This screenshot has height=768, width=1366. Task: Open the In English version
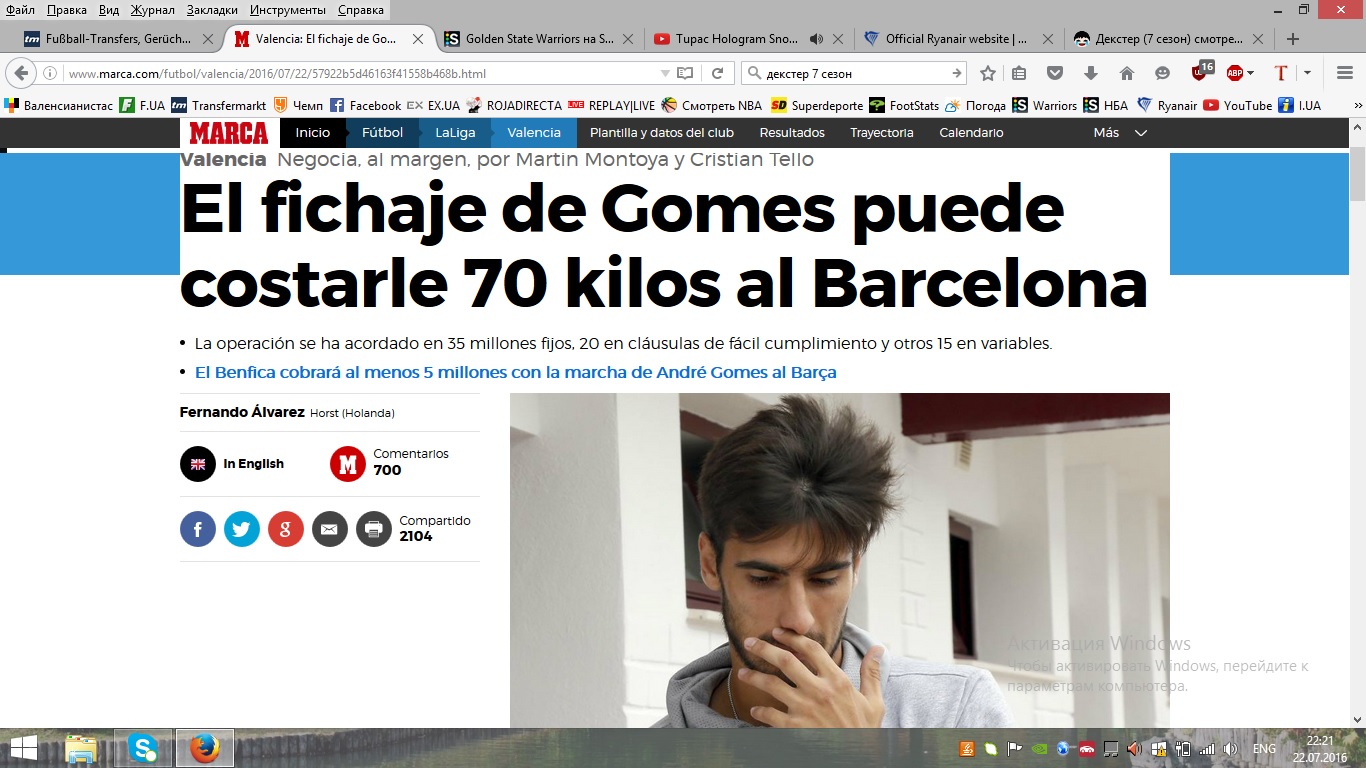click(253, 464)
